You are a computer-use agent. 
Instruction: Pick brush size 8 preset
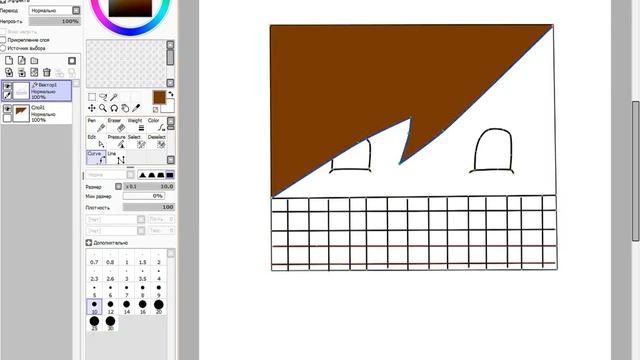tap(142, 291)
